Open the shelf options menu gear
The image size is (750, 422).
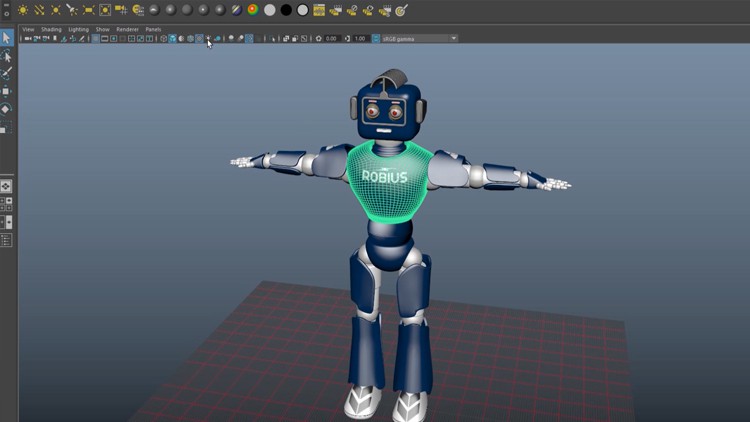(7, 14)
